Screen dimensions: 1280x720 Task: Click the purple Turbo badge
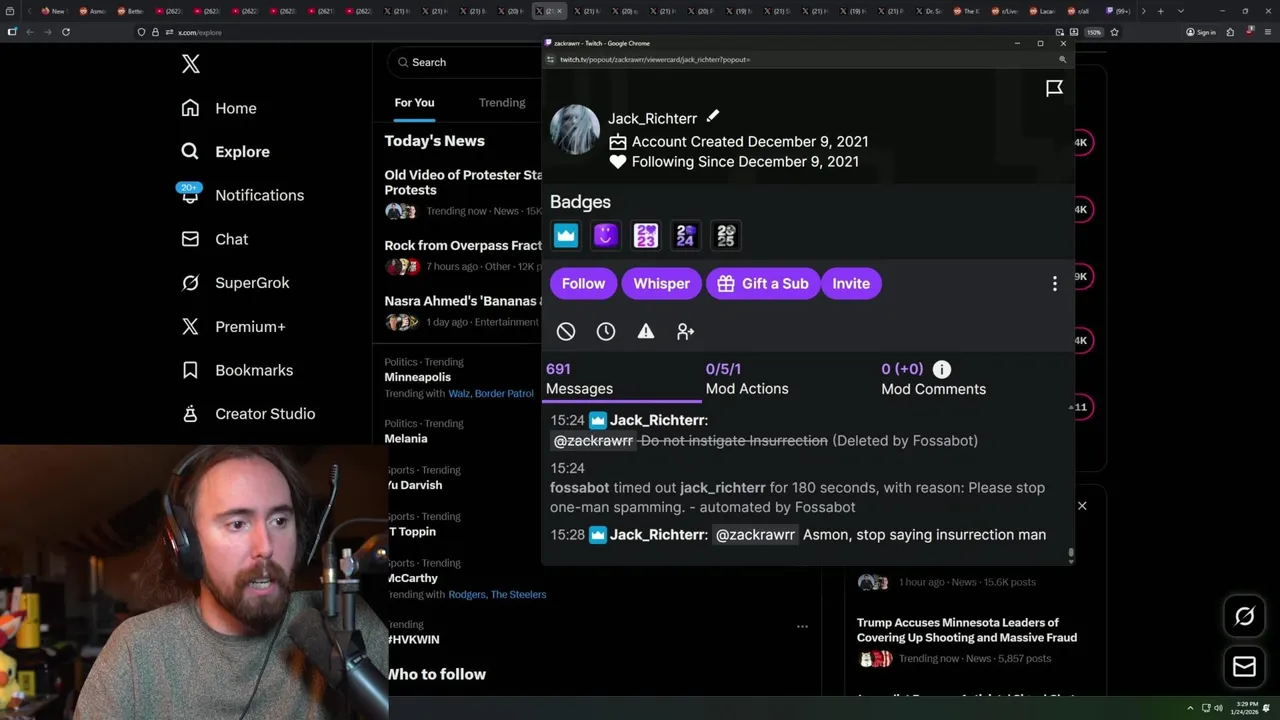tap(605, 235)
